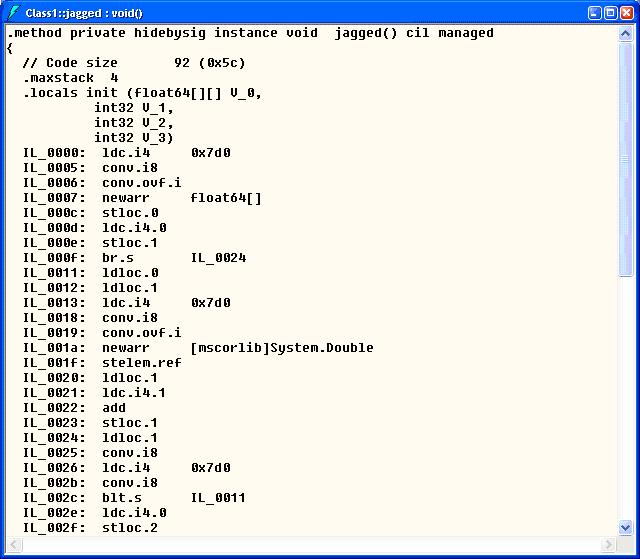Image resolution: width=640 pixels, height=559 pixels.
Task: Click line IL_0005 conv.i8
Action: click(90, 168)
